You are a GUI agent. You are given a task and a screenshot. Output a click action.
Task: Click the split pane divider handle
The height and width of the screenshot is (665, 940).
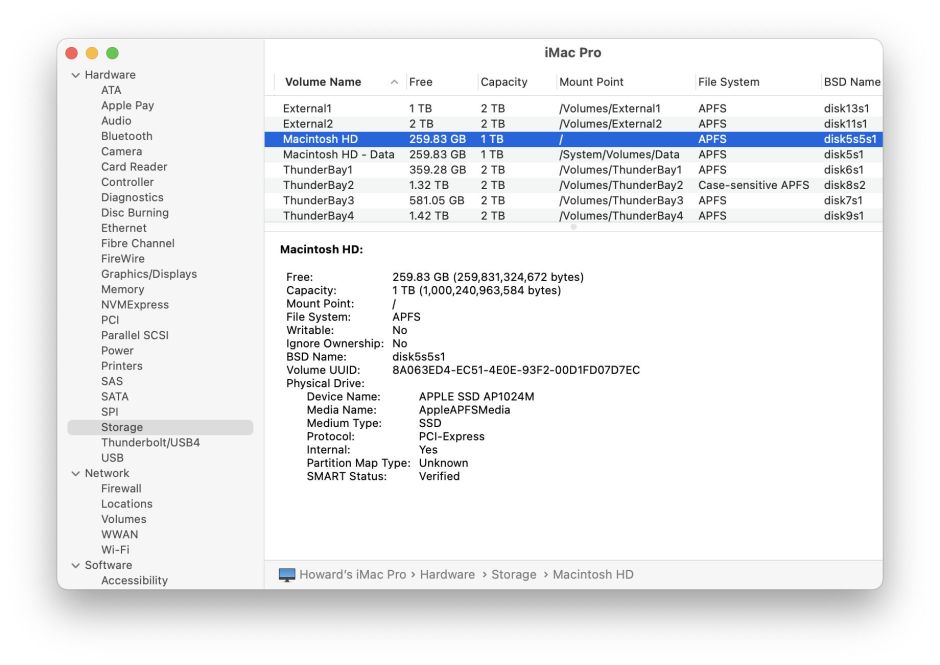tap(573, 227)
